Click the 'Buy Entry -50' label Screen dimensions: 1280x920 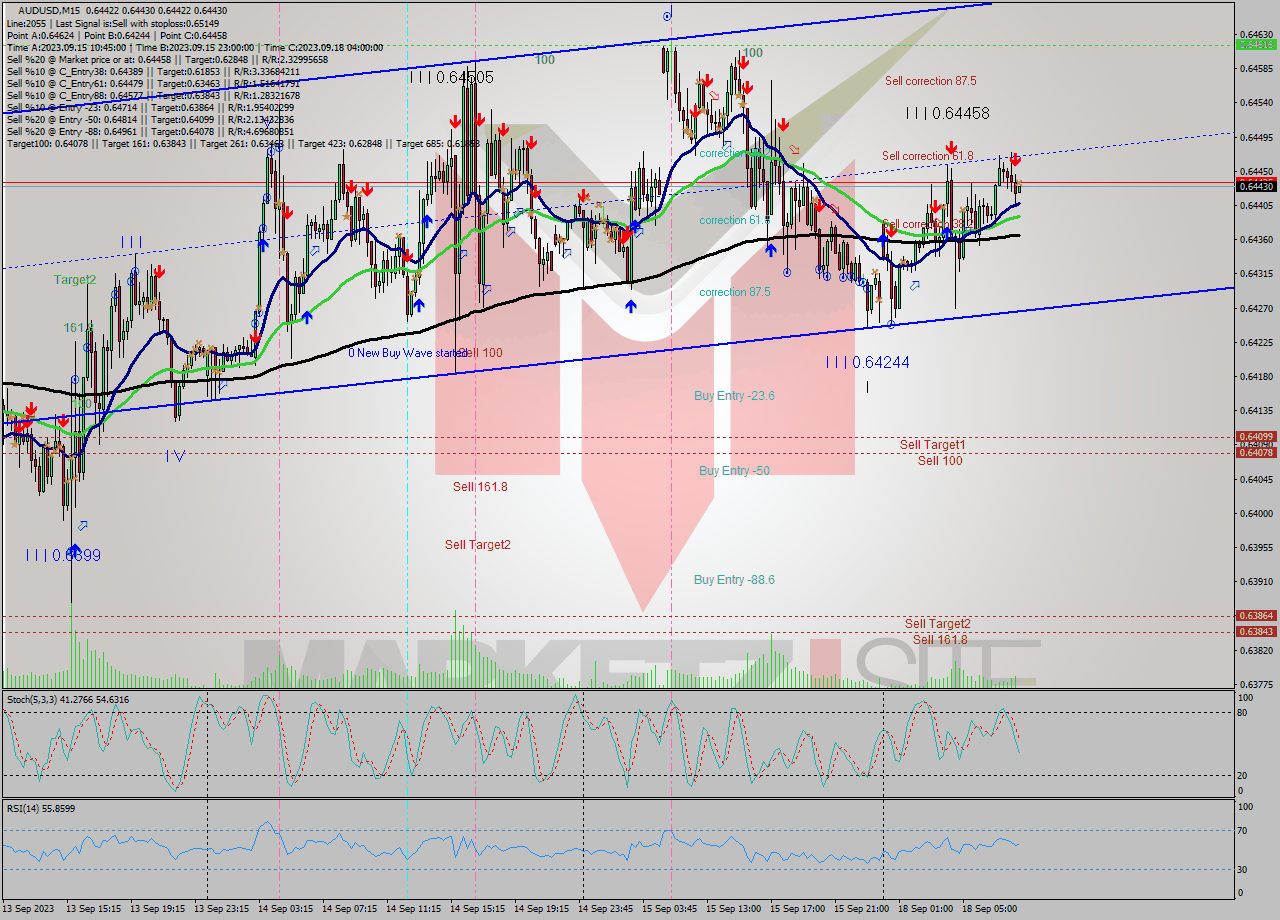tap(734, 470)
